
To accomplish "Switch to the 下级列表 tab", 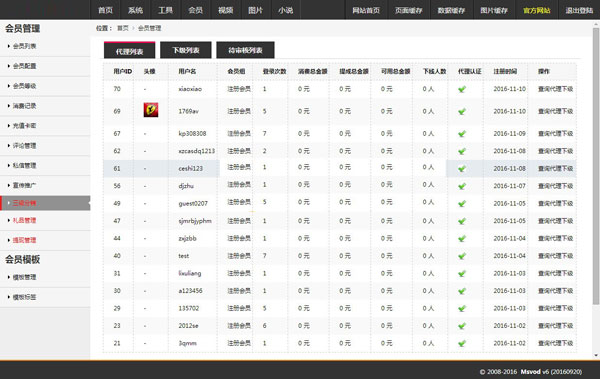I will point(186,50).
